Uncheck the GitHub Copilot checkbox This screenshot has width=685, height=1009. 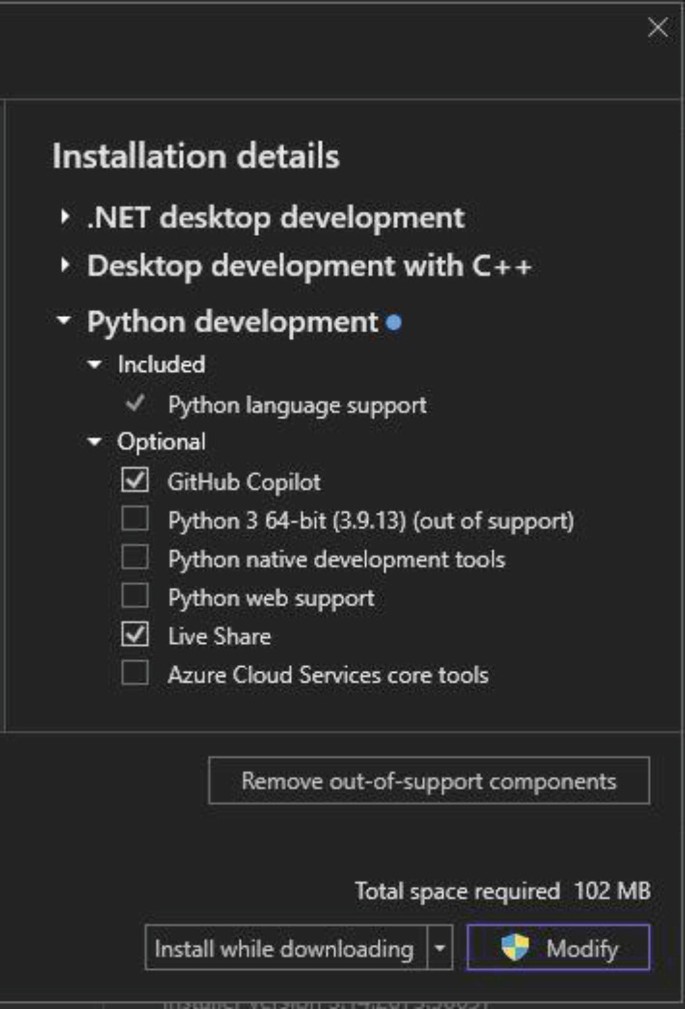click(135, 481)
